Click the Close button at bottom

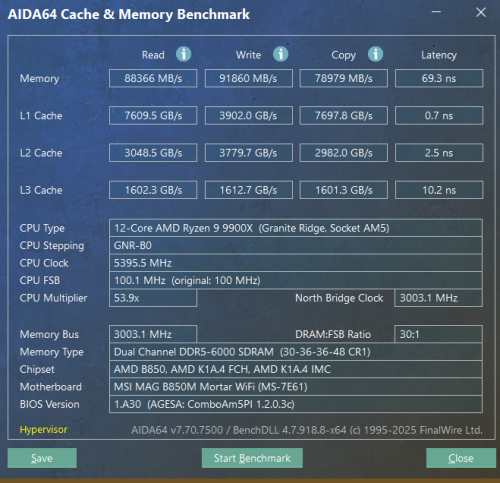(461, 458)
